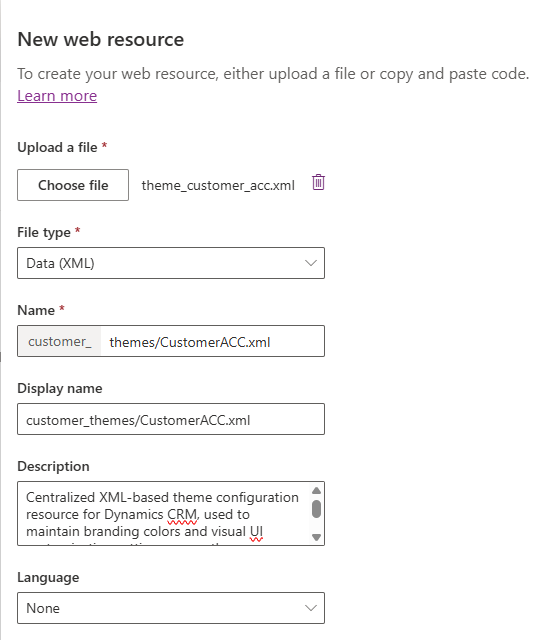The width and height of the screenshot is (556, 640).
Task: Click the Description scrollbar up arrow
Action: click(x=316, y=491)
